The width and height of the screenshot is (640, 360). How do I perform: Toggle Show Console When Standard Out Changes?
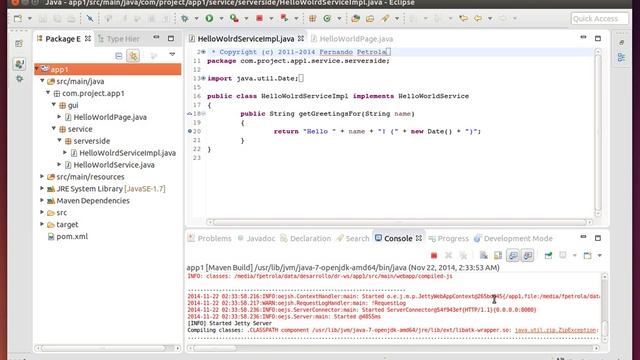513,256
